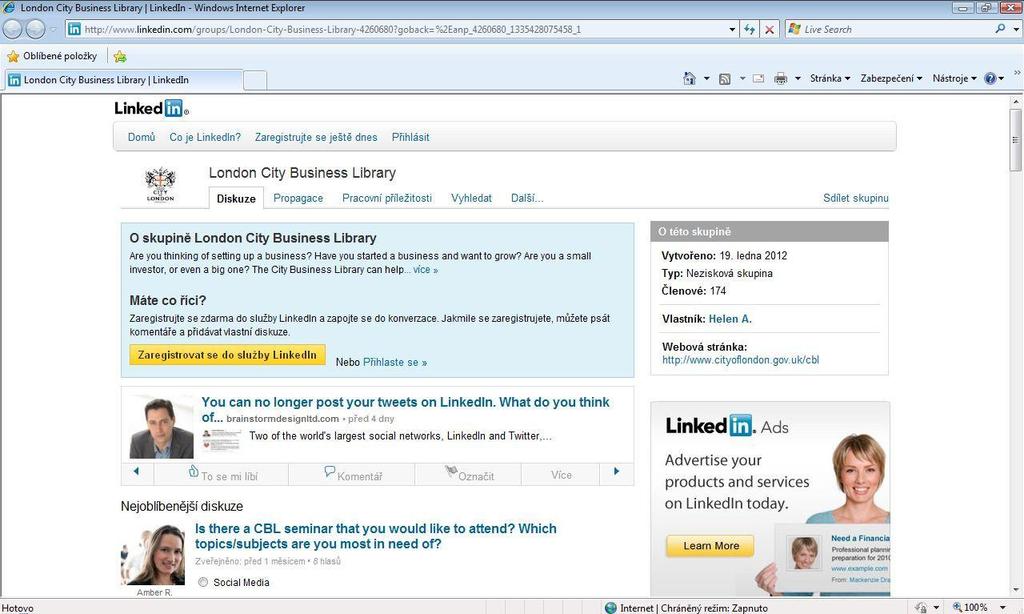
Task: Click the previous discussion left arrow
Action: click(x=136, y=471)
